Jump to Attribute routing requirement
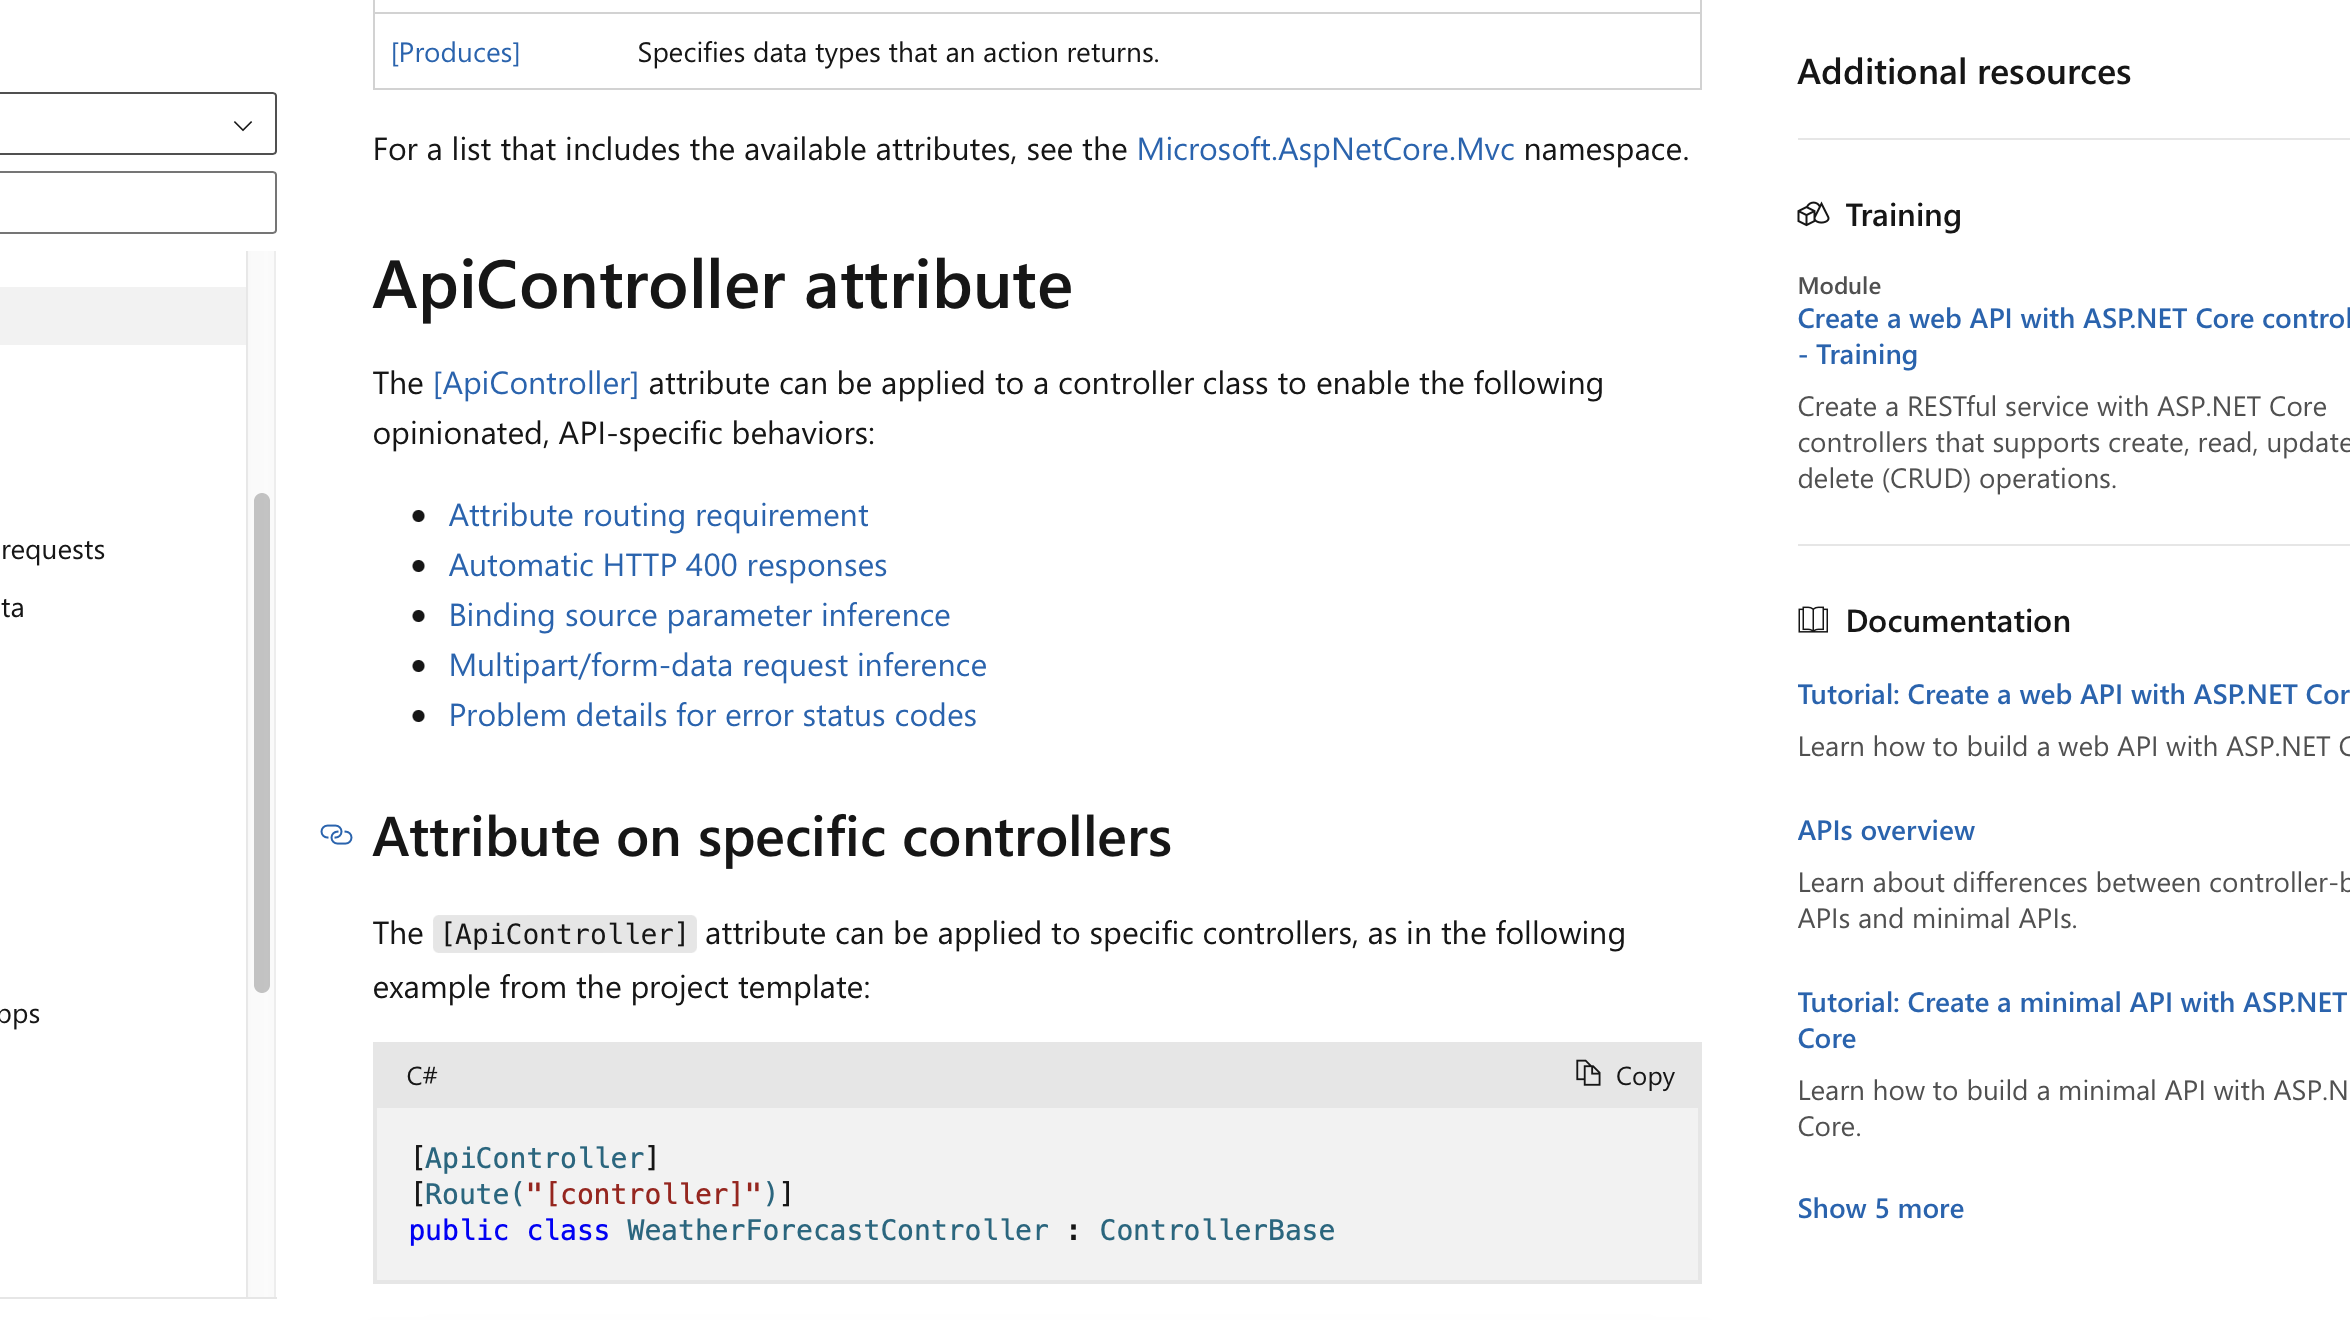The height and width of the screenshot is (1320, 2350). [x=658, y=516]
